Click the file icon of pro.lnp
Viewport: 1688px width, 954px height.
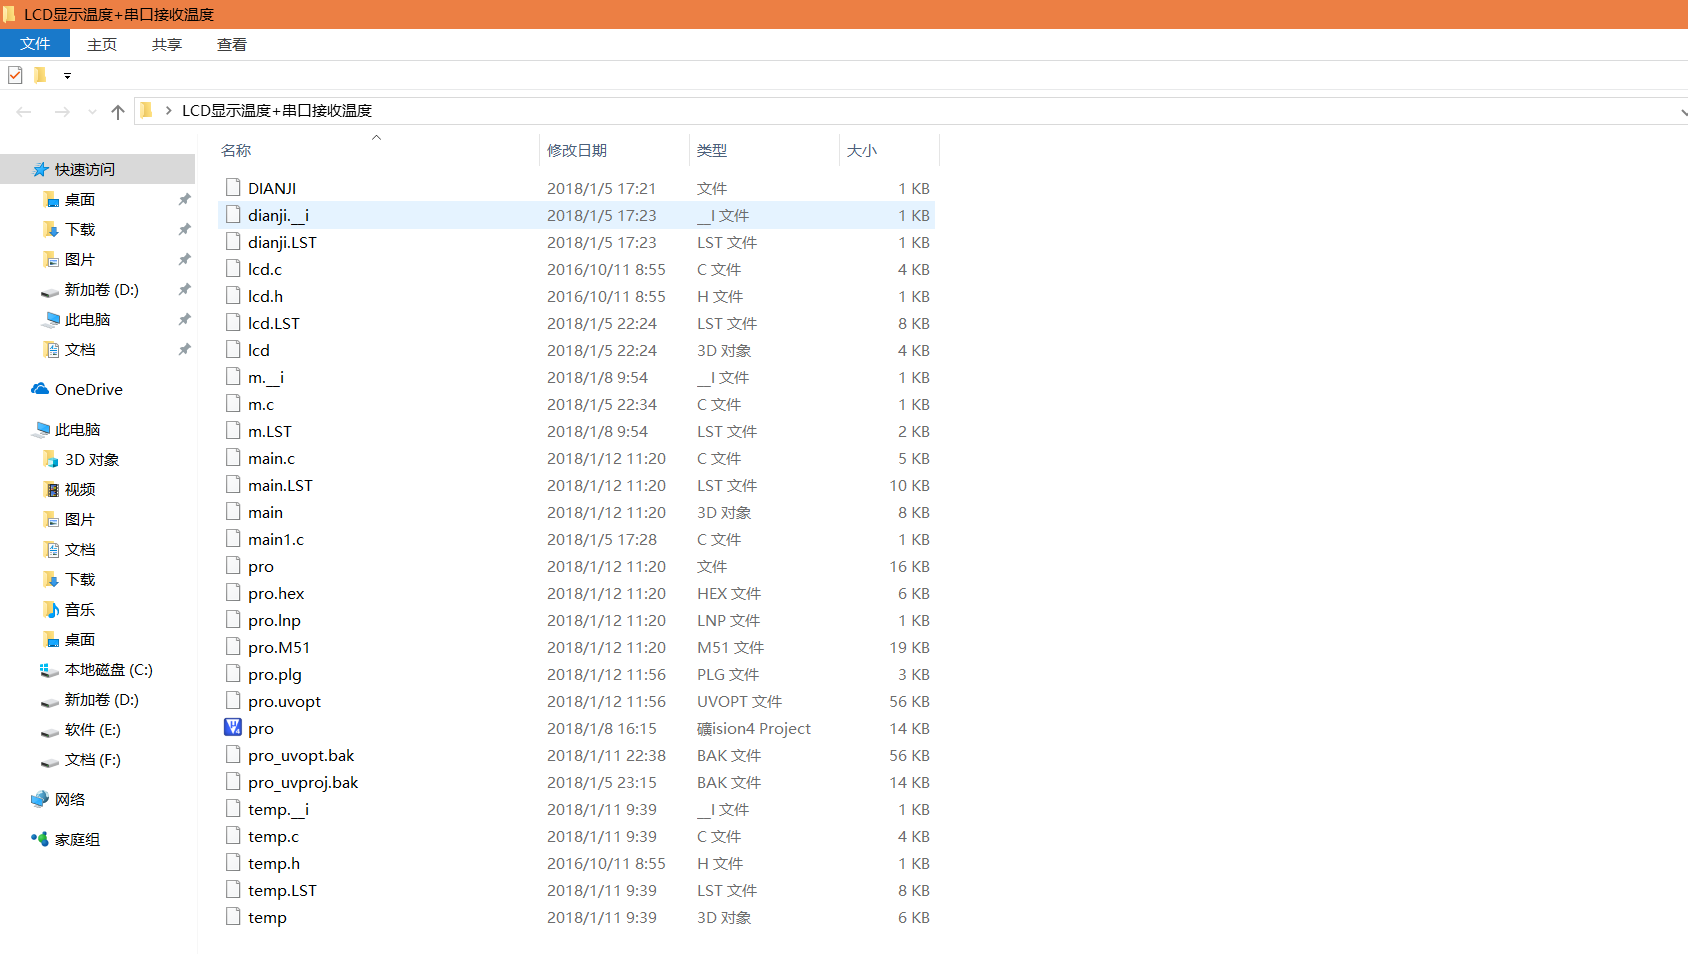[233, 619]
